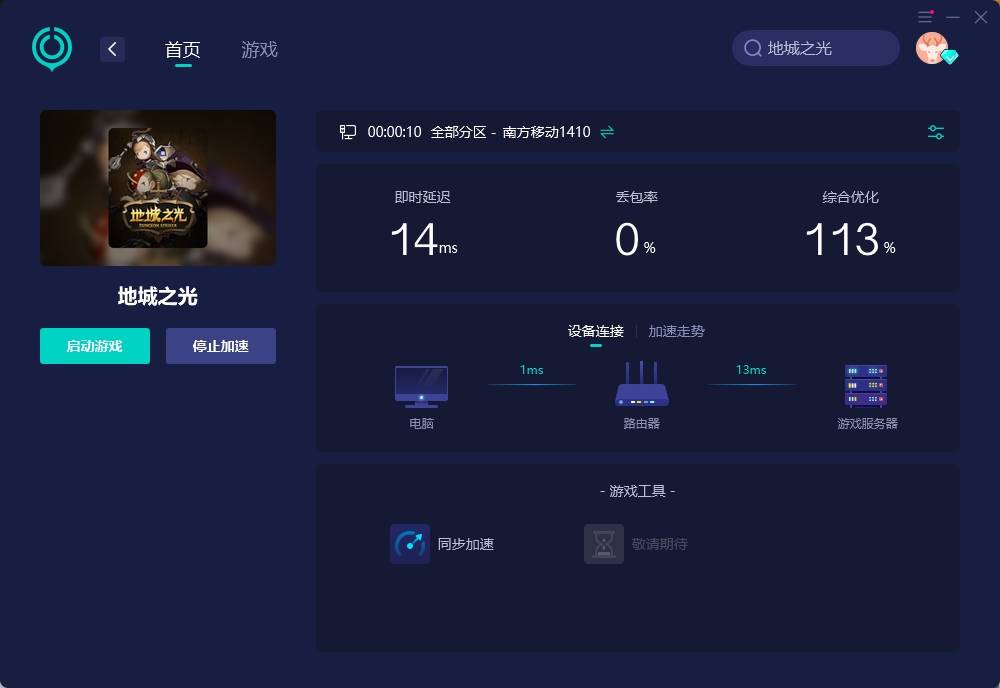Select the 设备连接 tab
Screen dimensions: 1000x688
[x=596, y=332]
